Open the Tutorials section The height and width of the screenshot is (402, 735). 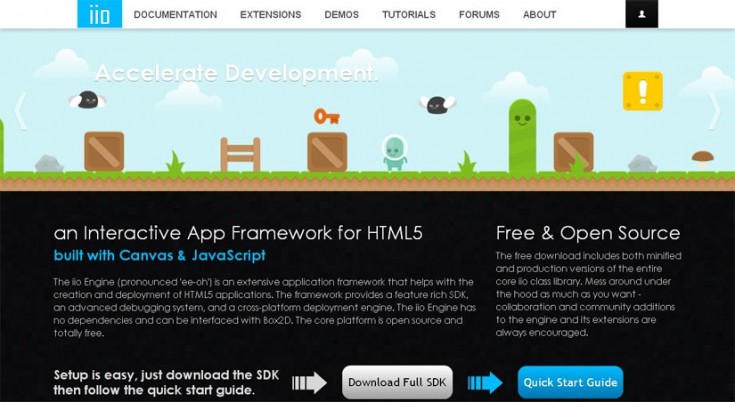point(409,15)
